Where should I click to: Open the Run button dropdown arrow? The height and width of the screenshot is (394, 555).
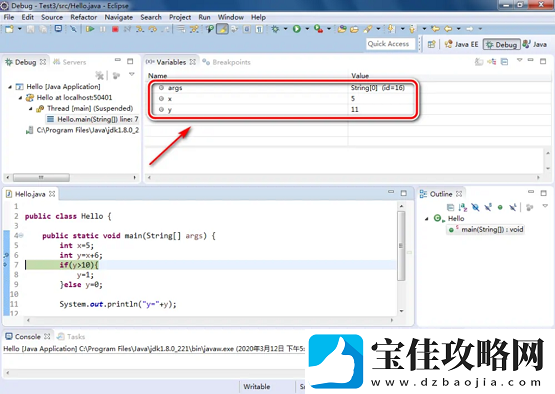click(307, 29)
